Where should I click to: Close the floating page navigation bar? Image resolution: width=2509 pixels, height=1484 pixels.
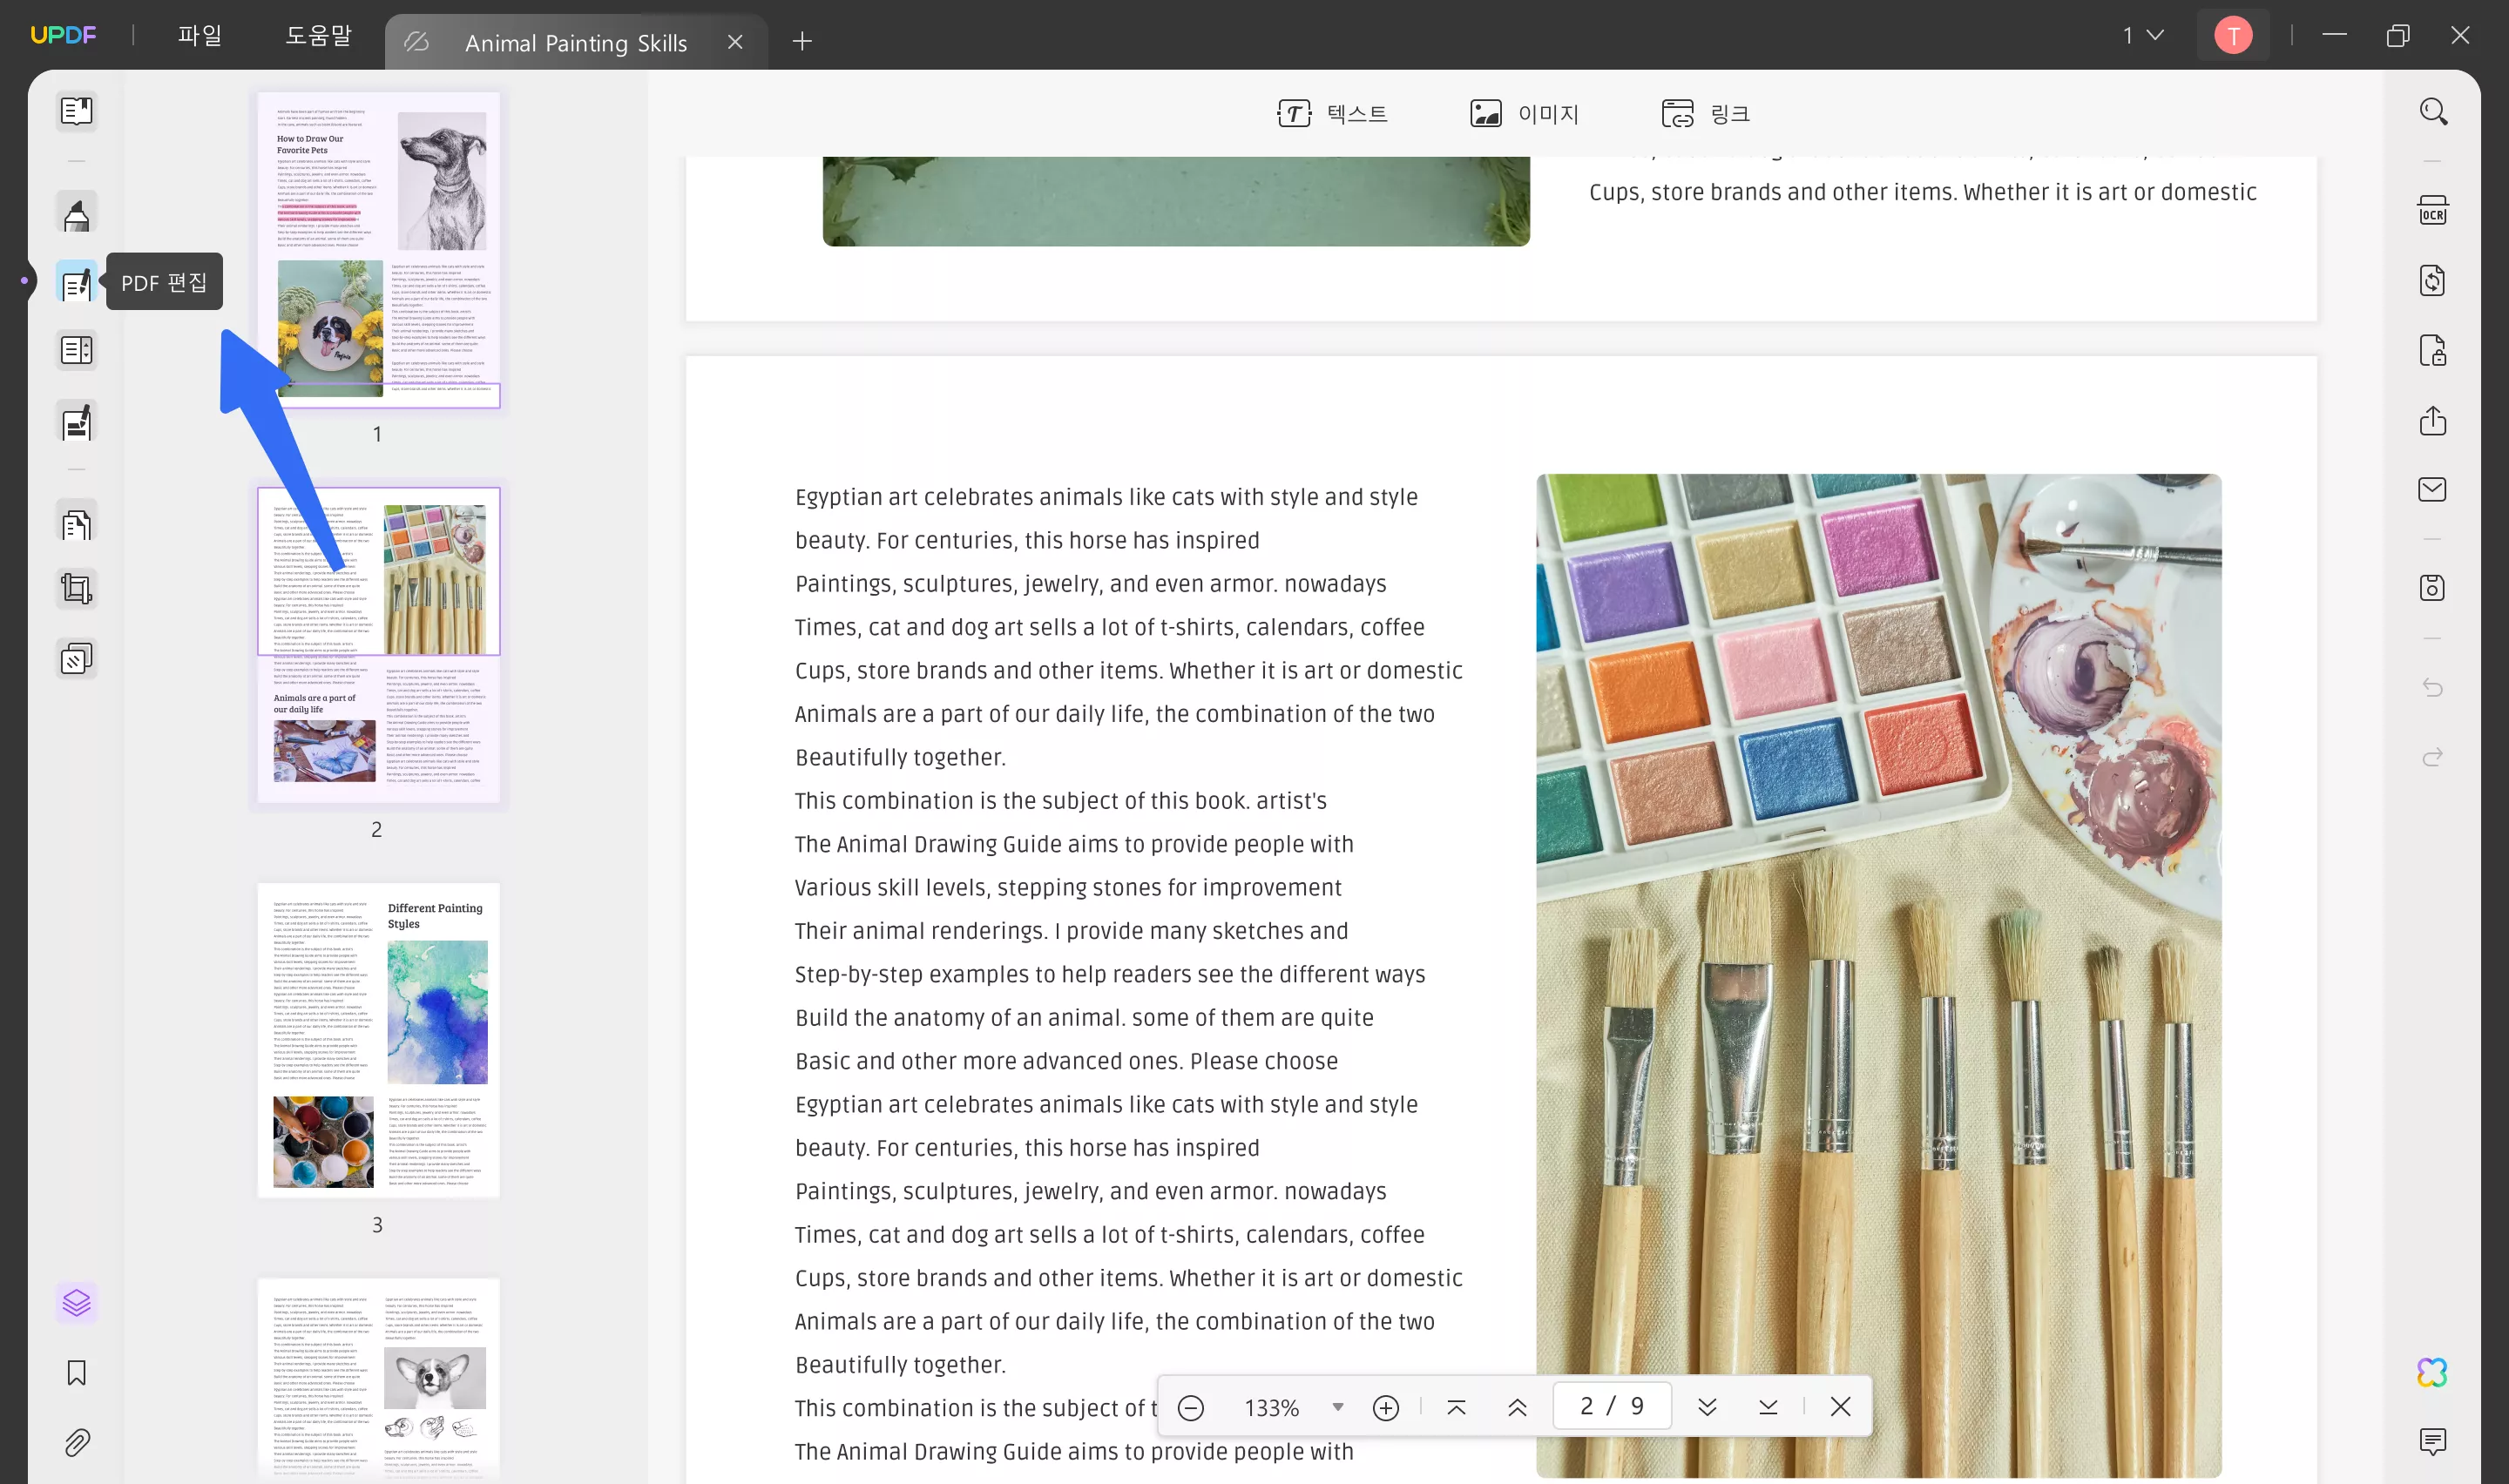point(1840,1407)
